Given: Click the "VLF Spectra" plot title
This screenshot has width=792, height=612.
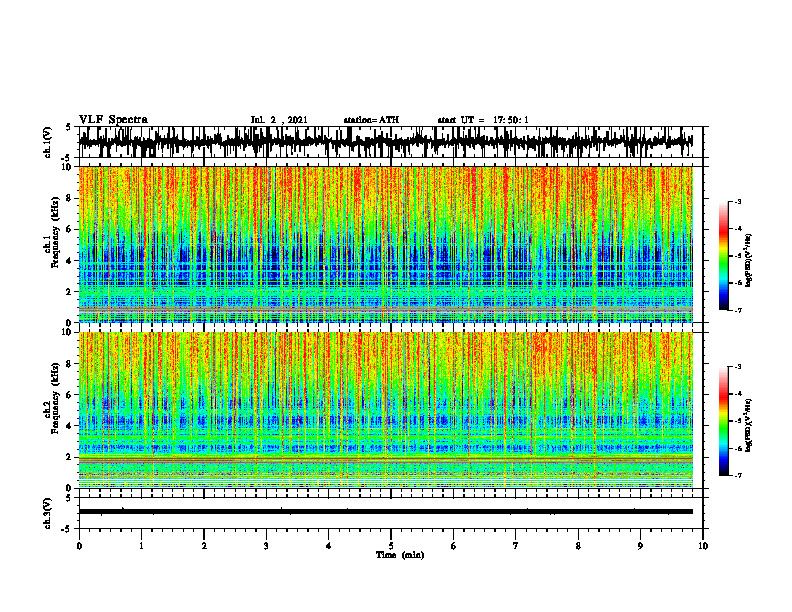Looking at the screenshot, I should coord(113,120).
